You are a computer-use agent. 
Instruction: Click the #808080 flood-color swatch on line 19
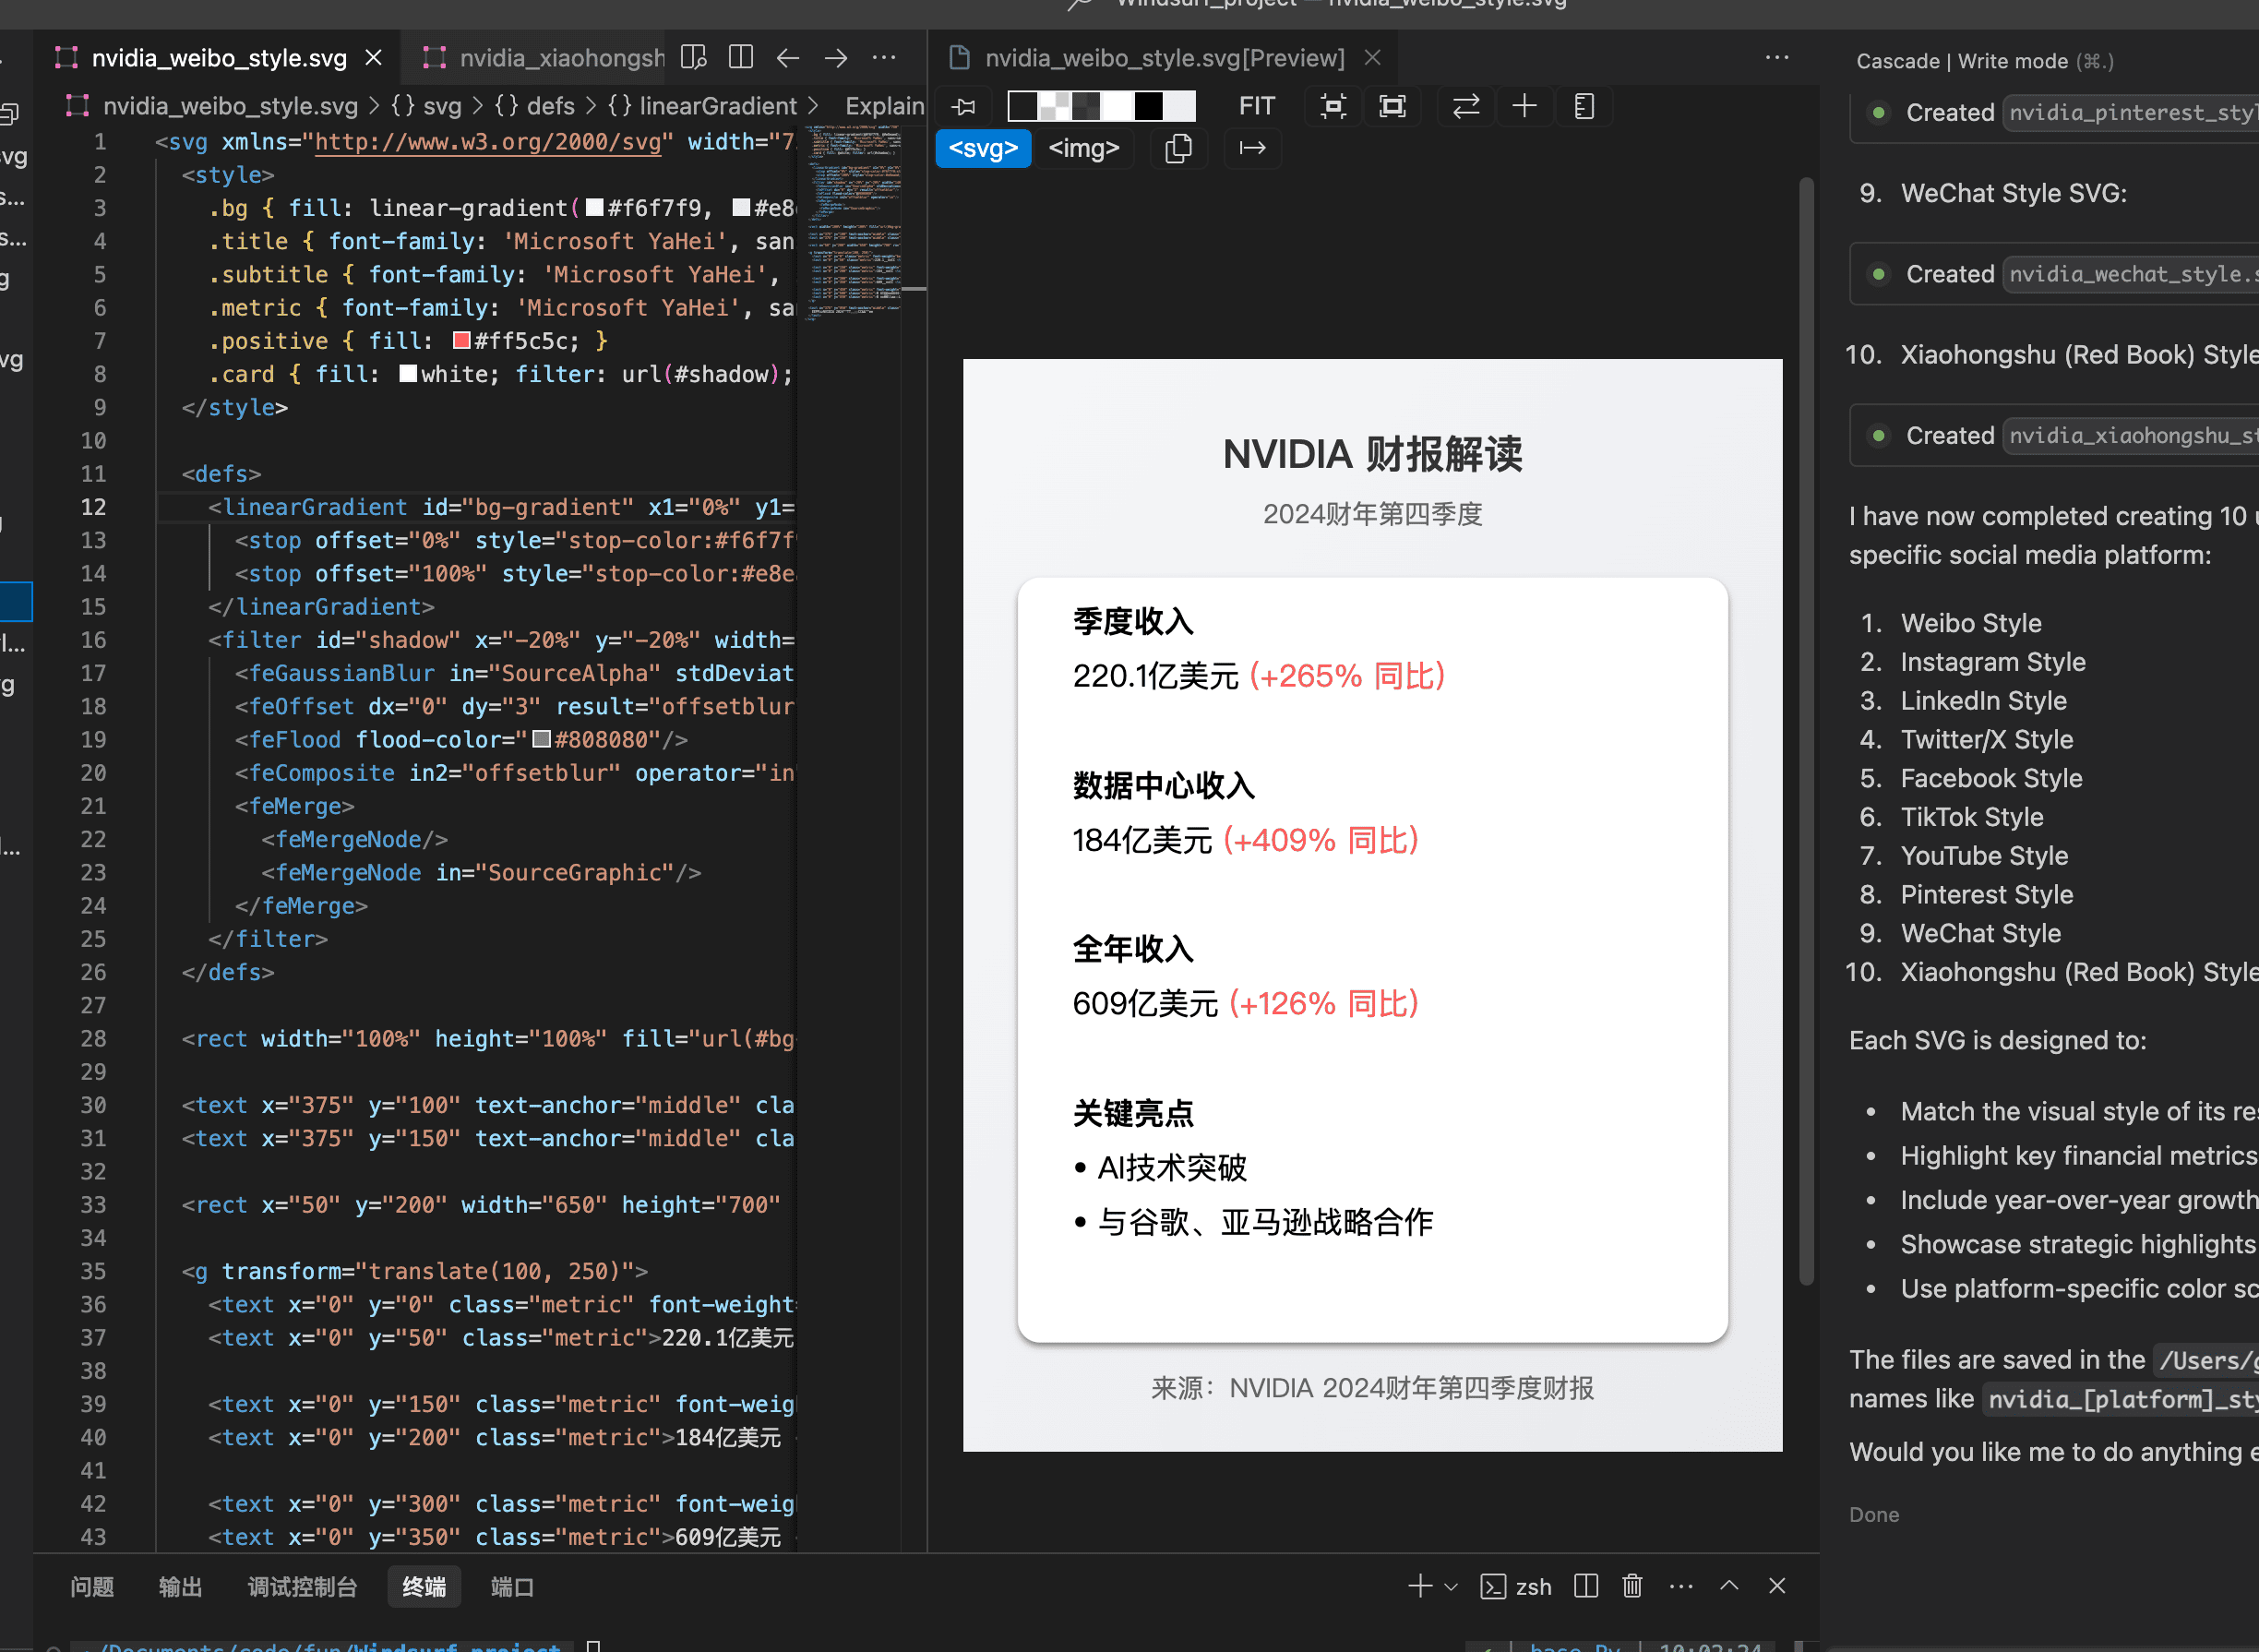click(541, 739)
